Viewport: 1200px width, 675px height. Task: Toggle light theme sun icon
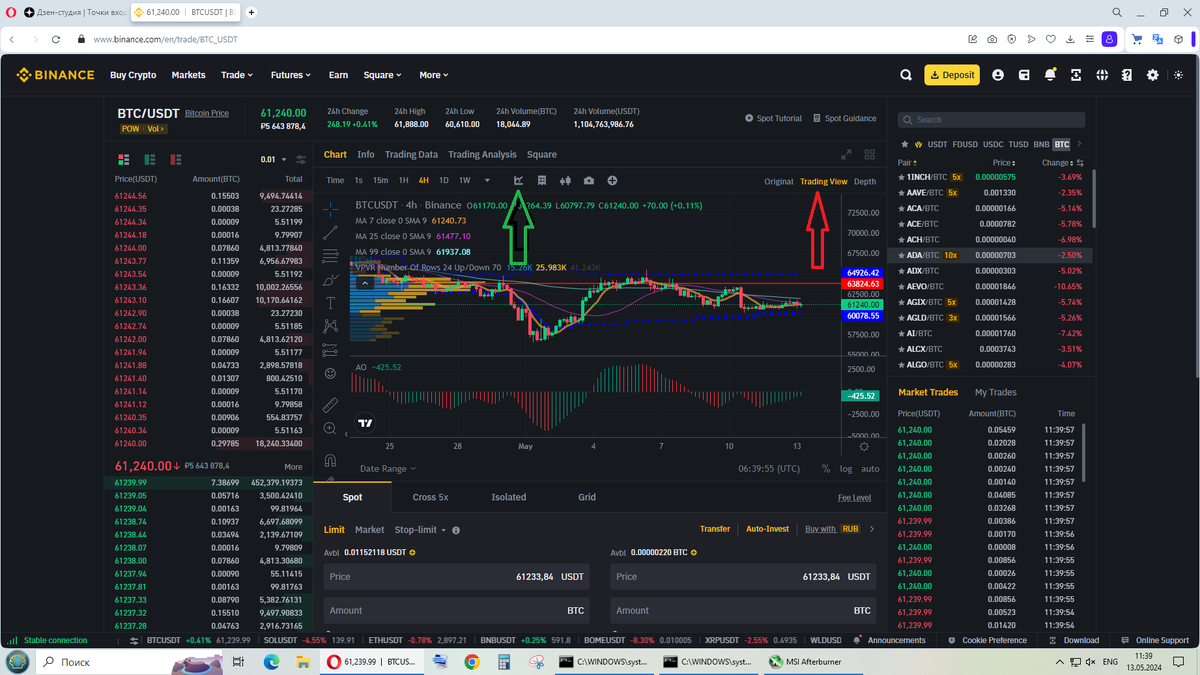(x=1179, y=75)
